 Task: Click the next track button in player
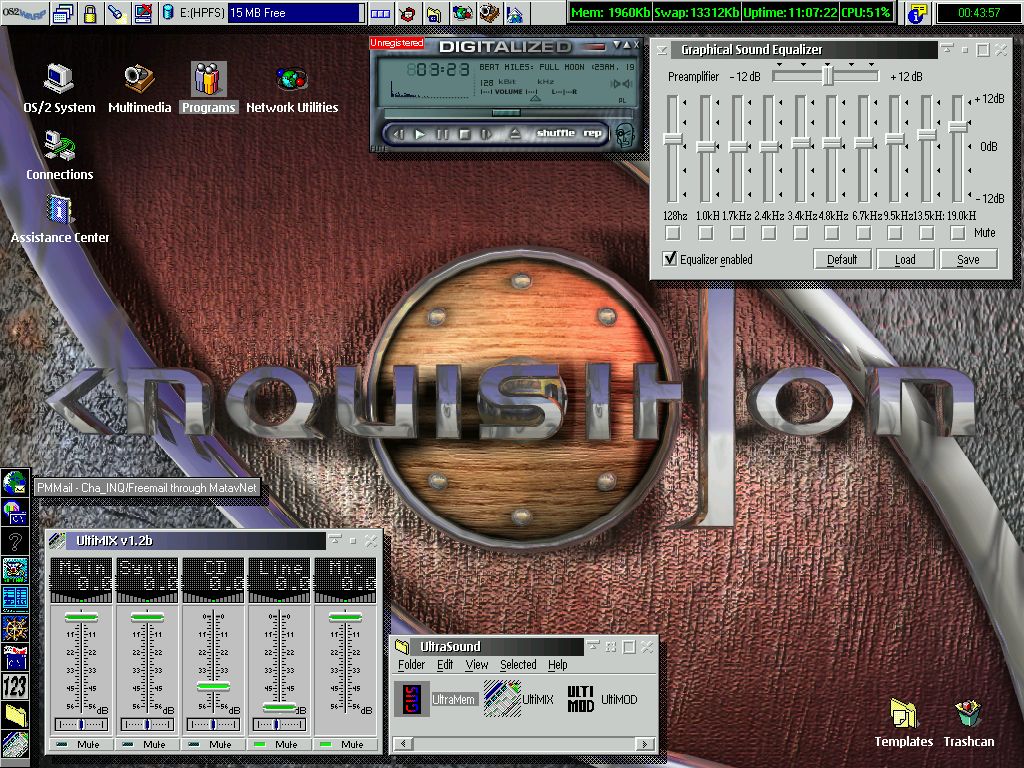pyautogui.click(x=487, y=134)
